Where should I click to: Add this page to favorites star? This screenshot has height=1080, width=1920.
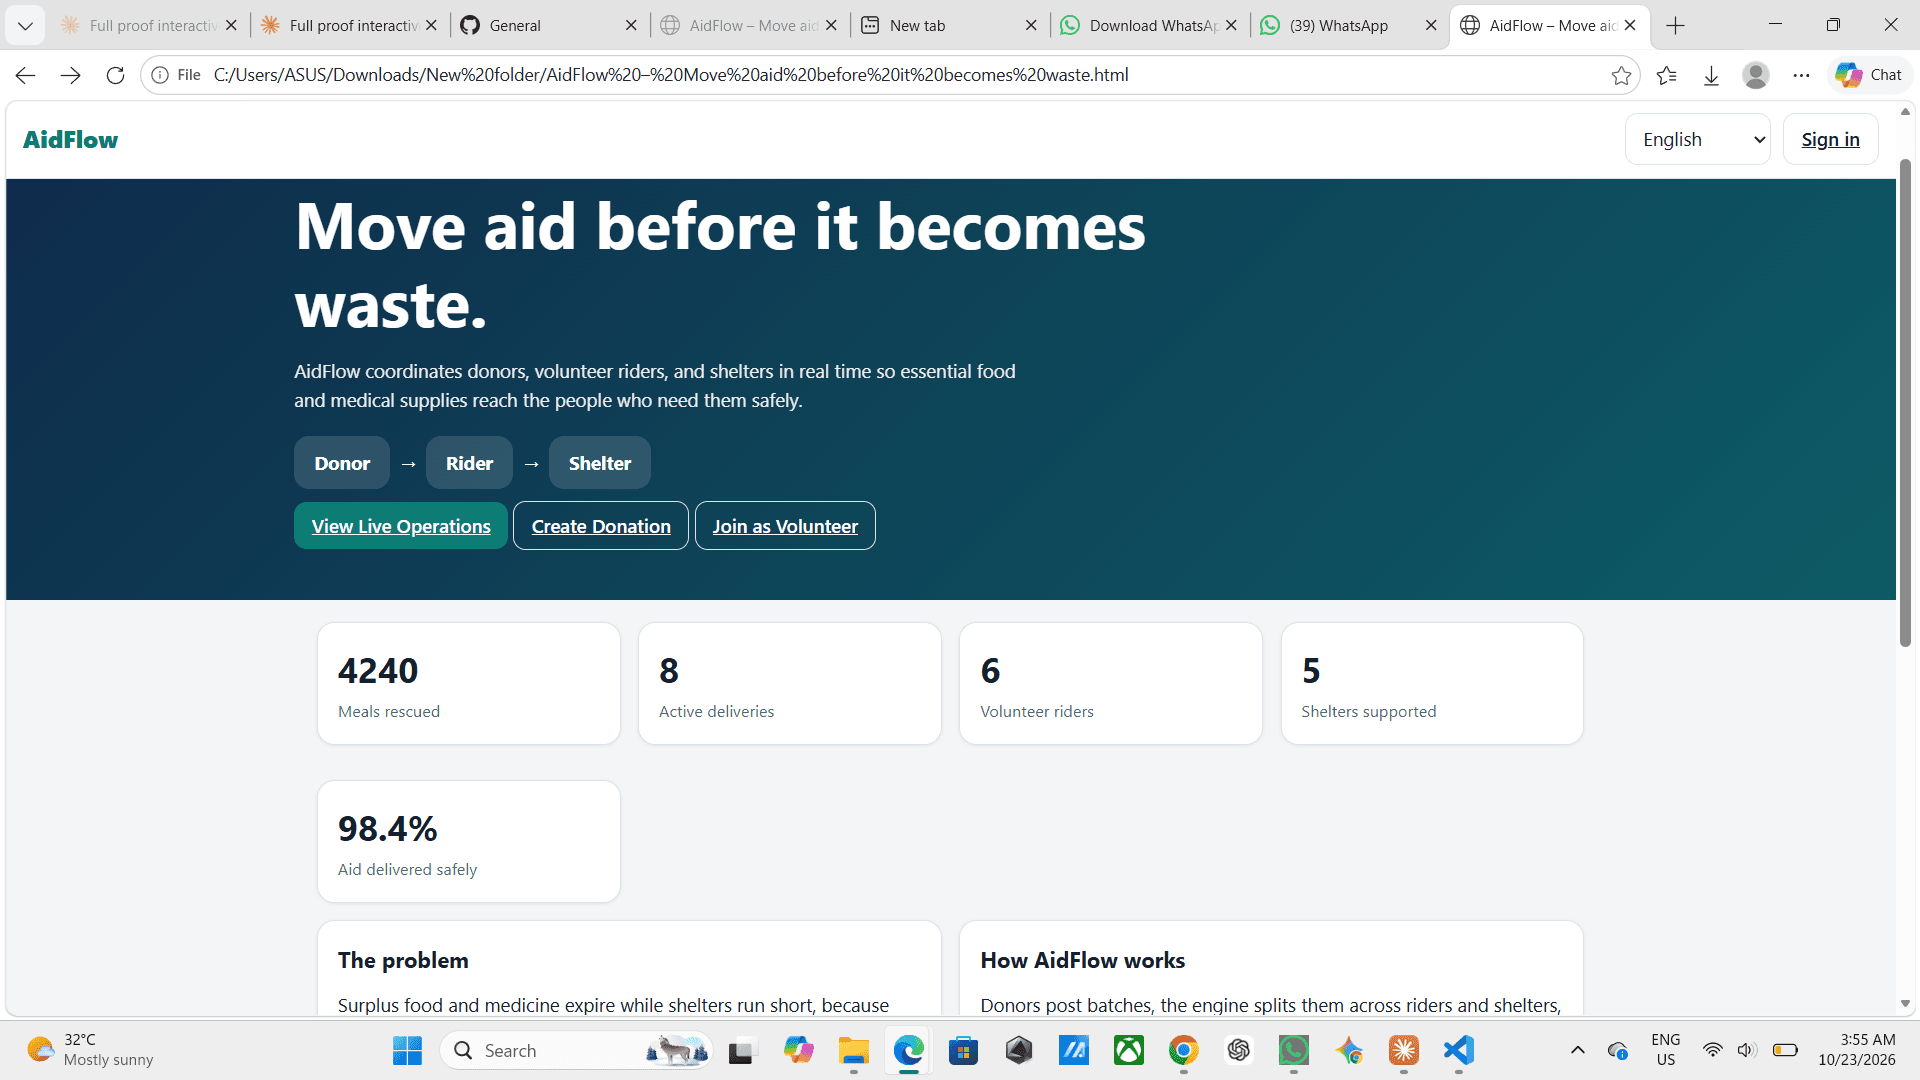1621,75
